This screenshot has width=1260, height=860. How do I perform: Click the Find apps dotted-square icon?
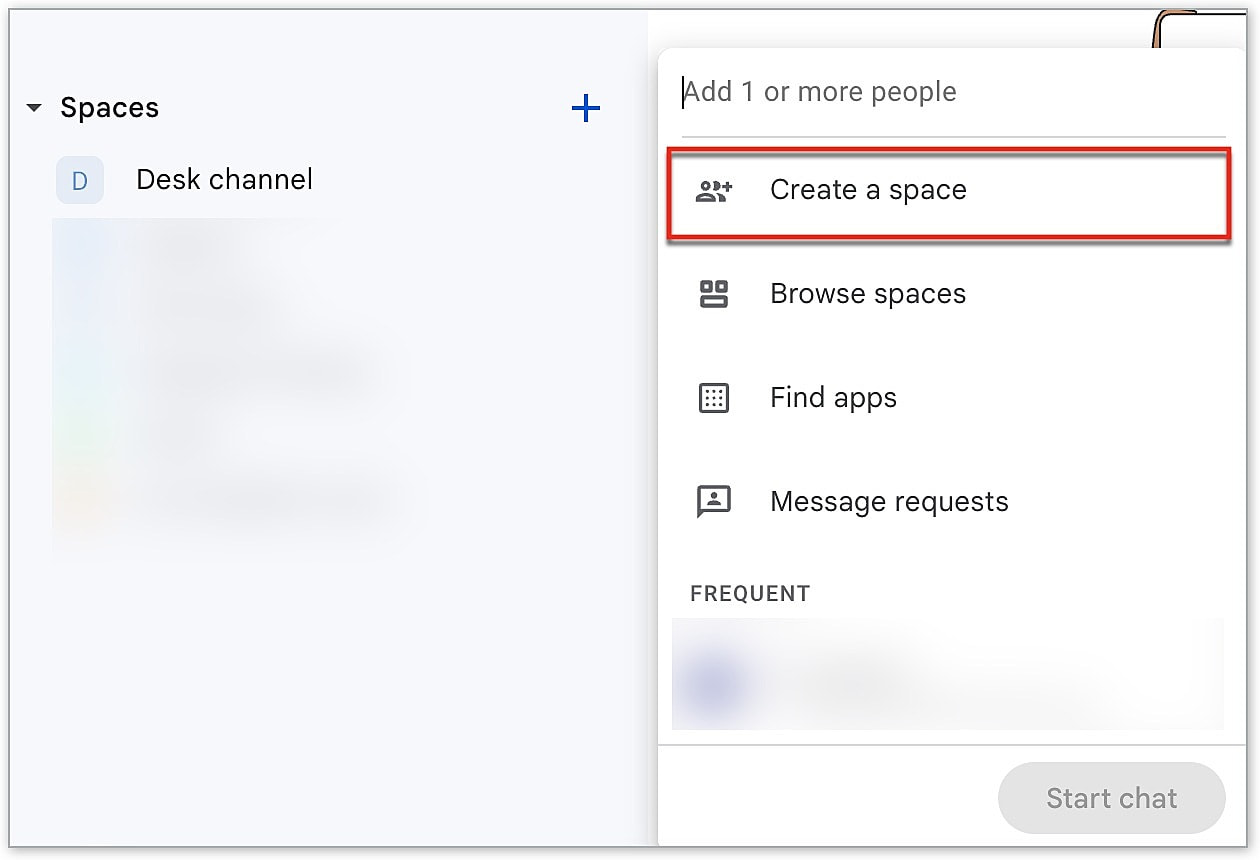click(x=714, y=398)
